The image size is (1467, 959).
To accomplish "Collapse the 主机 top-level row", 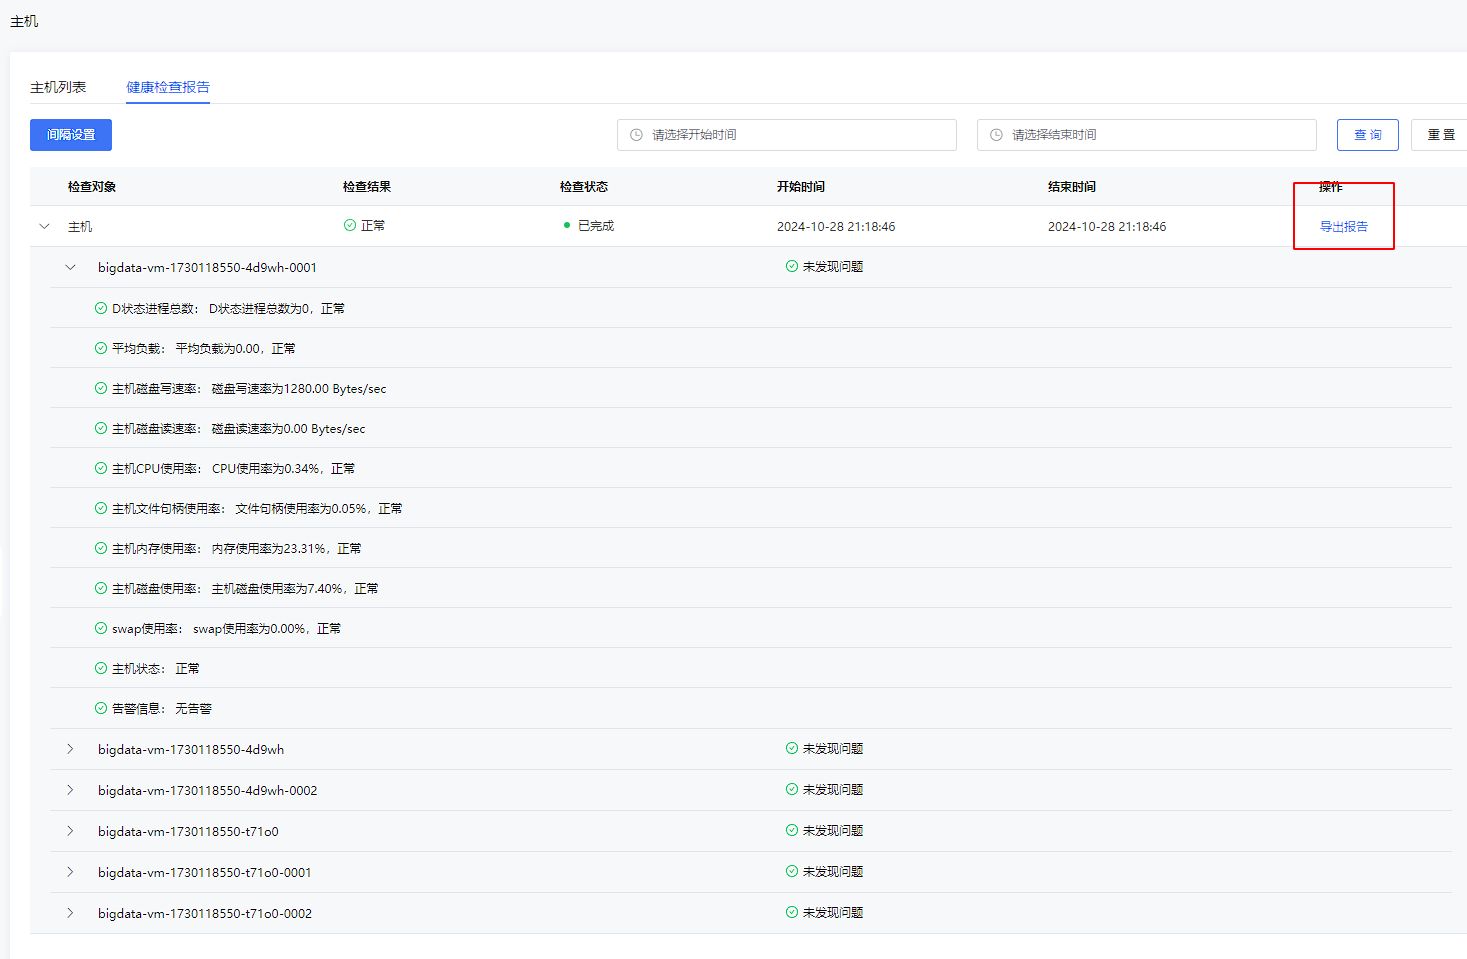I will click(x=44, y=226).
